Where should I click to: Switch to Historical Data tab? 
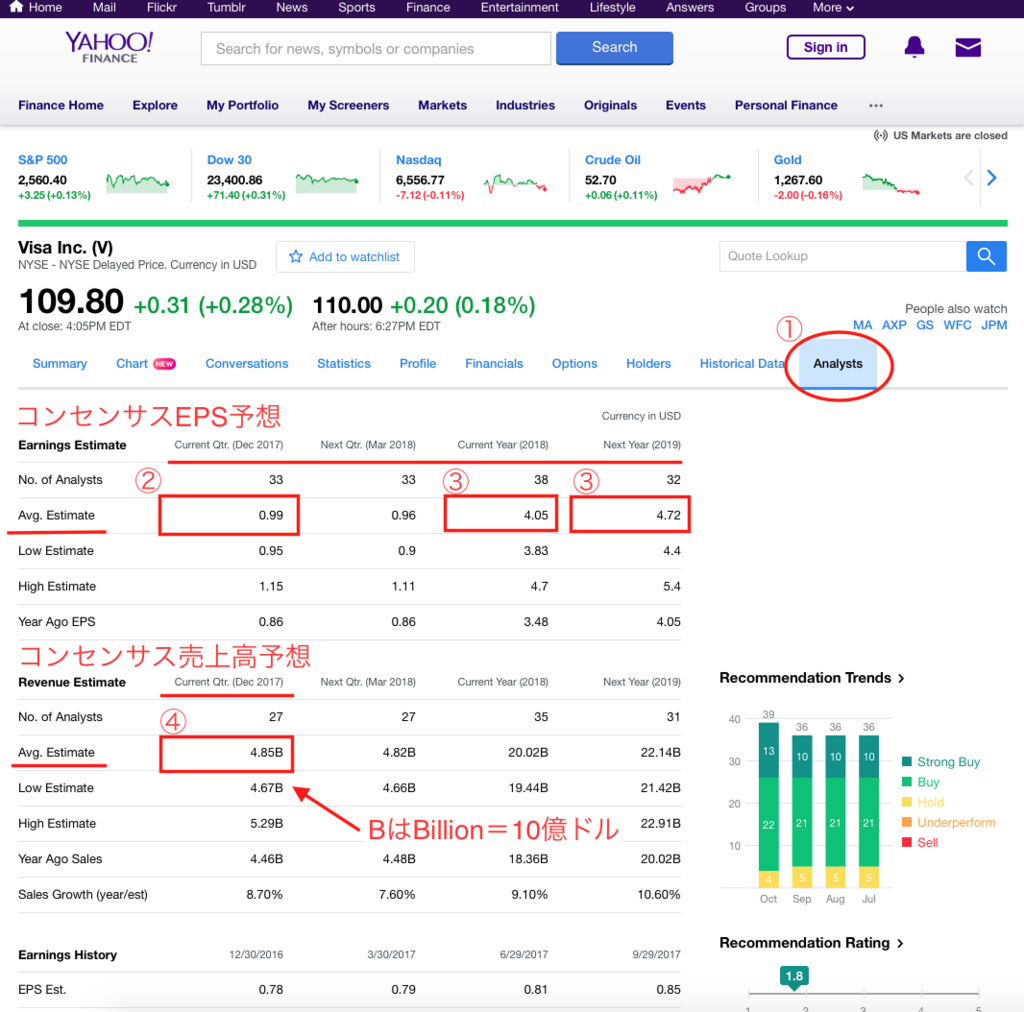(x=742, y=364)
